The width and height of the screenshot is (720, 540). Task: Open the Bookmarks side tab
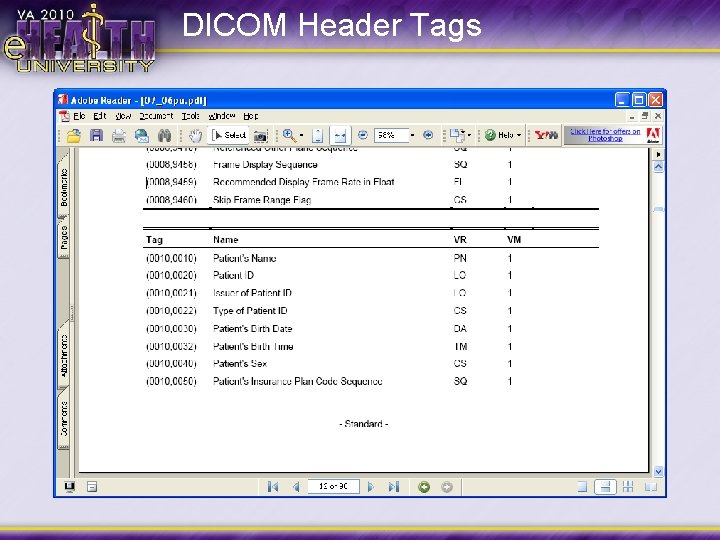(x=64, y=187)
